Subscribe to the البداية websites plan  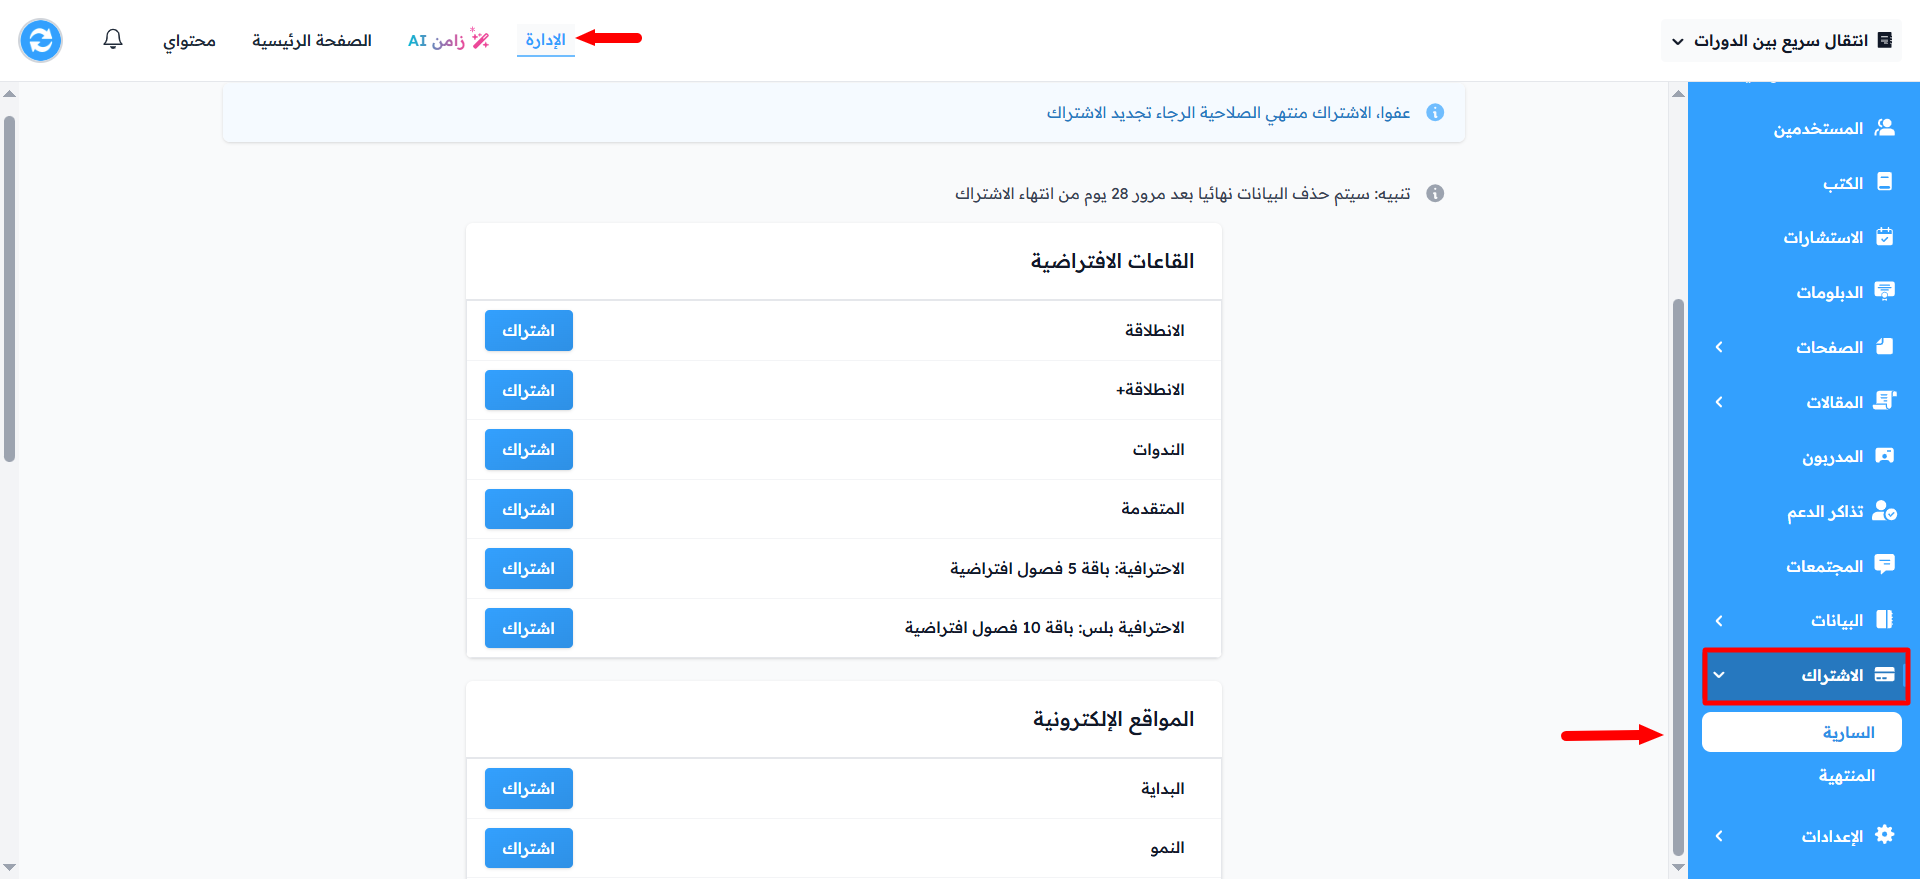tap(529, 788)
